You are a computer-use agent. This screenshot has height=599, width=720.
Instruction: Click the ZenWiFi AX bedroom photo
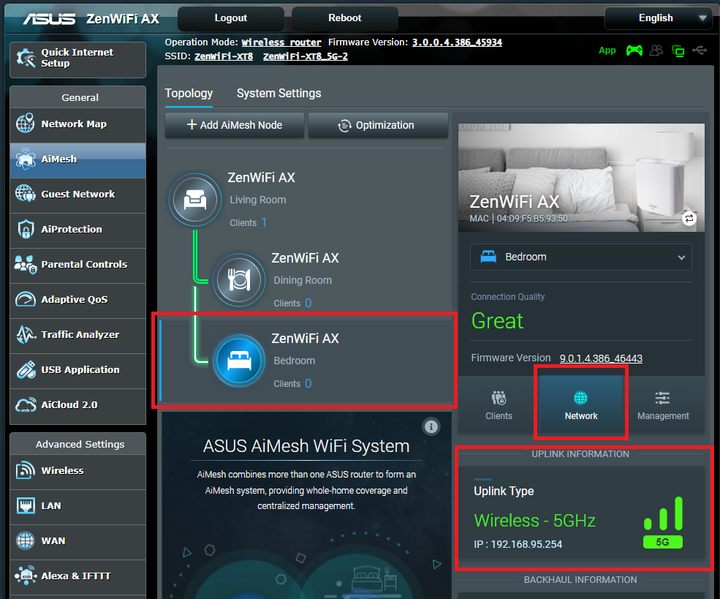click(x=581, y=177)
